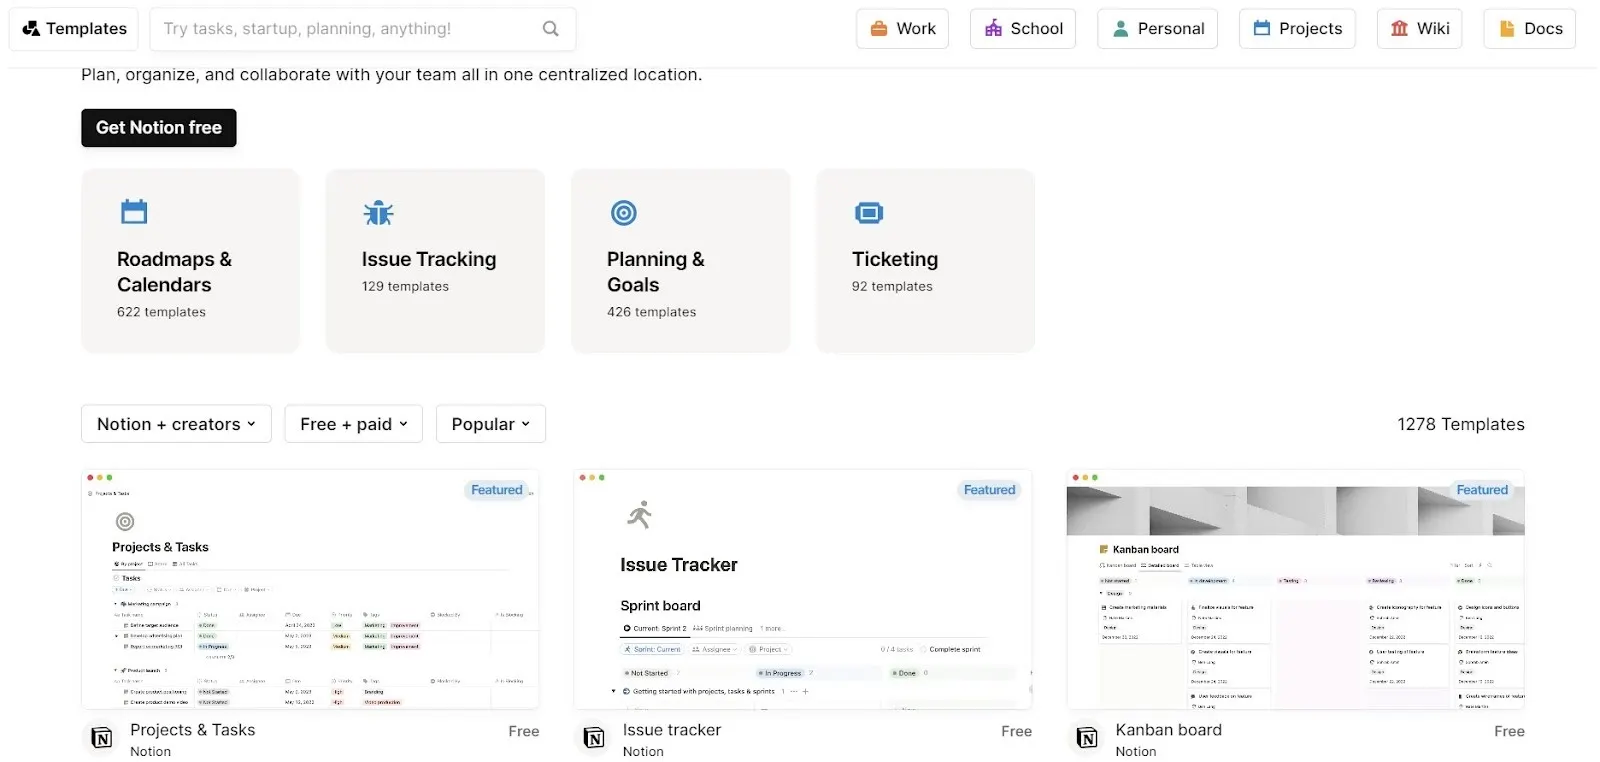Viewport: 1600px width, 762px height.
Task: Click Notion logo beside Kanban board
Action: tap(1087, 739)
